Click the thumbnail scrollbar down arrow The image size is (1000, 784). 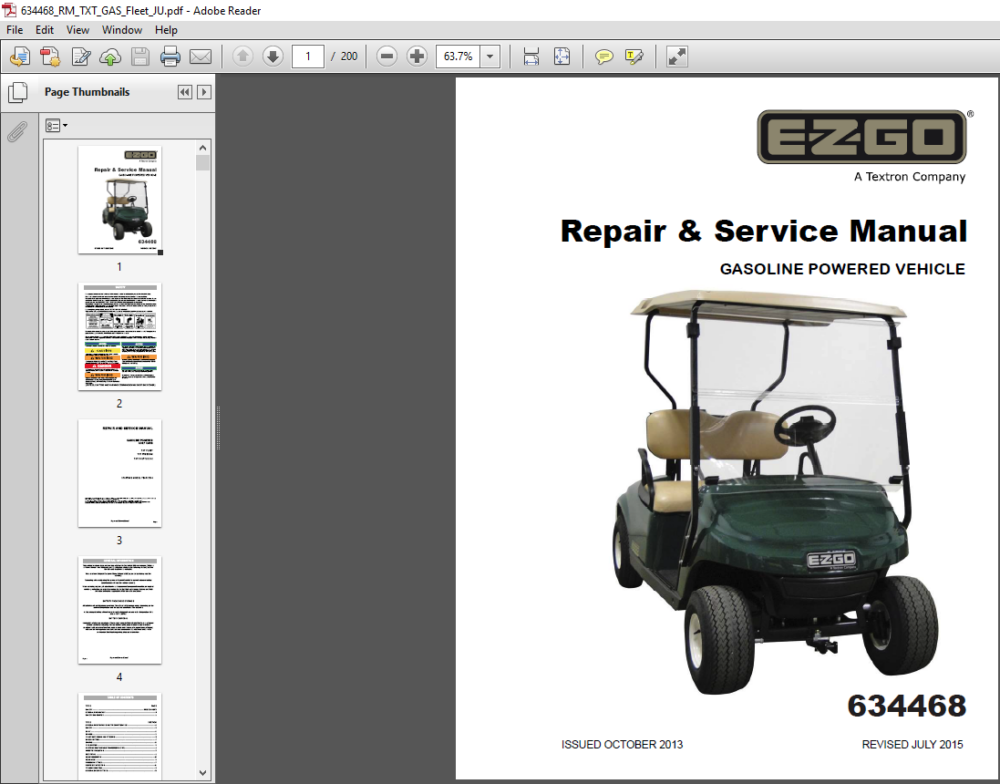pos(203,773)
